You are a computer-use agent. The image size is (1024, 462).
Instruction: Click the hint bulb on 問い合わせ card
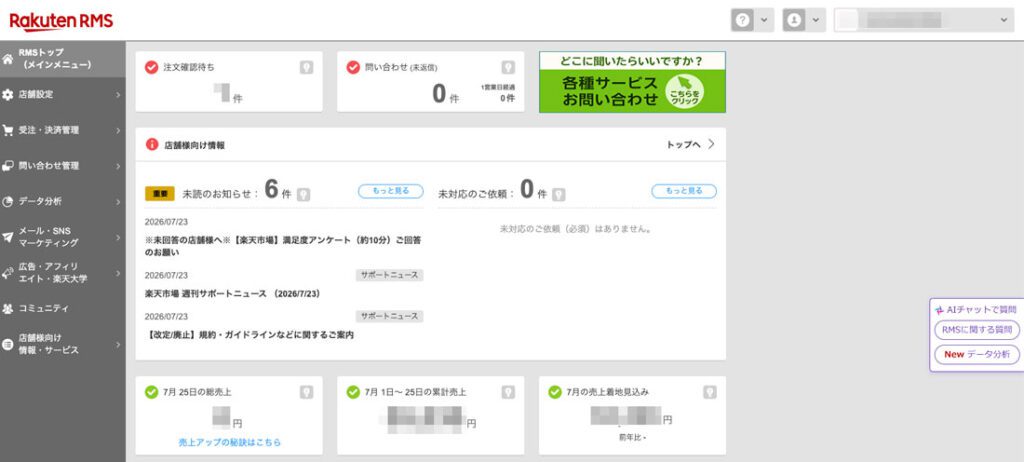click(508, 67)
